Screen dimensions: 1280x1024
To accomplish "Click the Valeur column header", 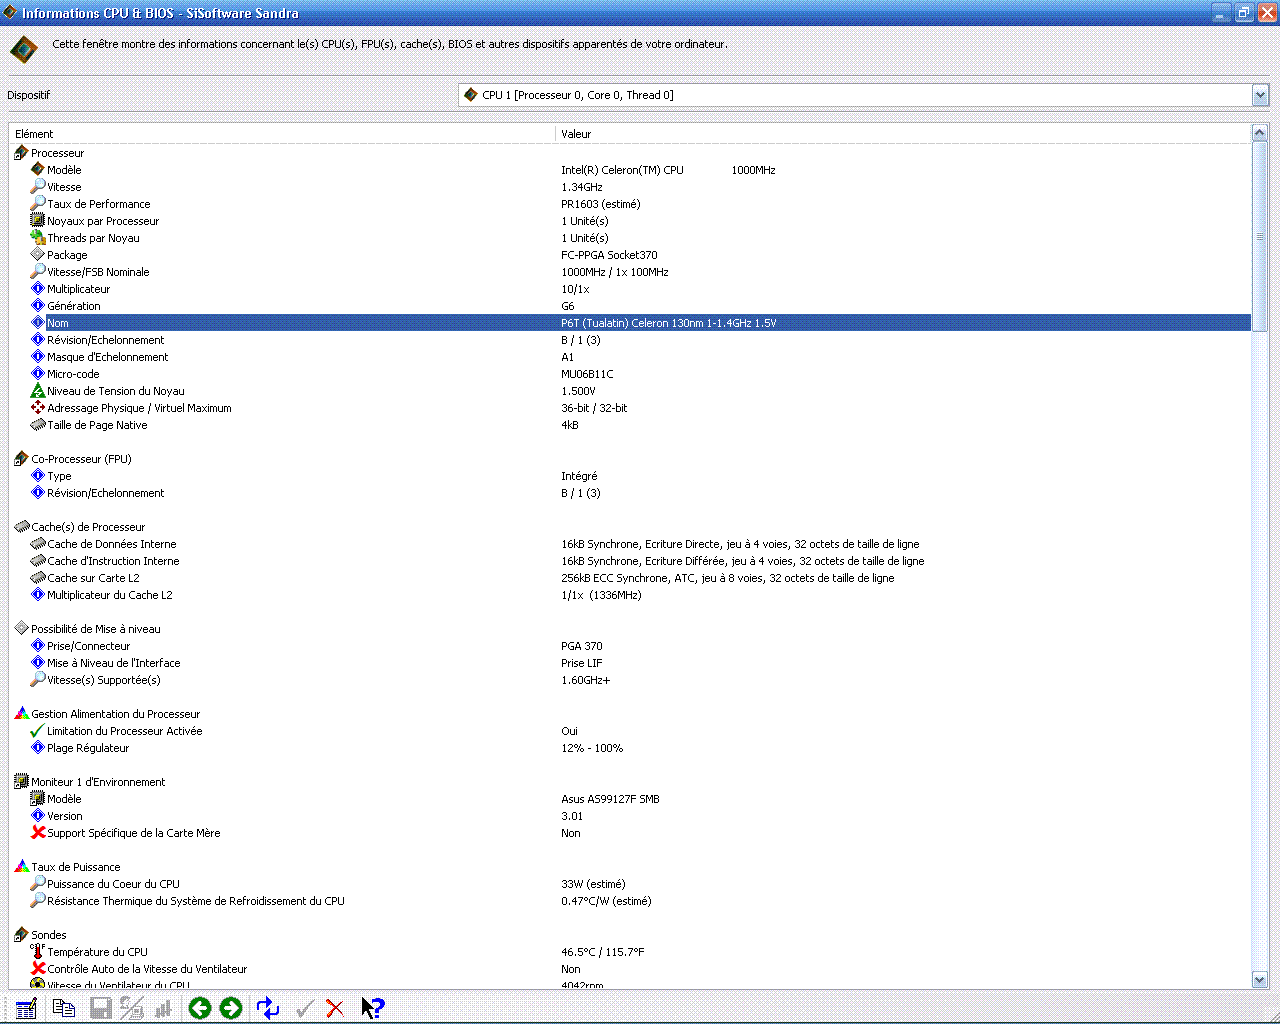I will pyautogui.click(x=903, y=134).
